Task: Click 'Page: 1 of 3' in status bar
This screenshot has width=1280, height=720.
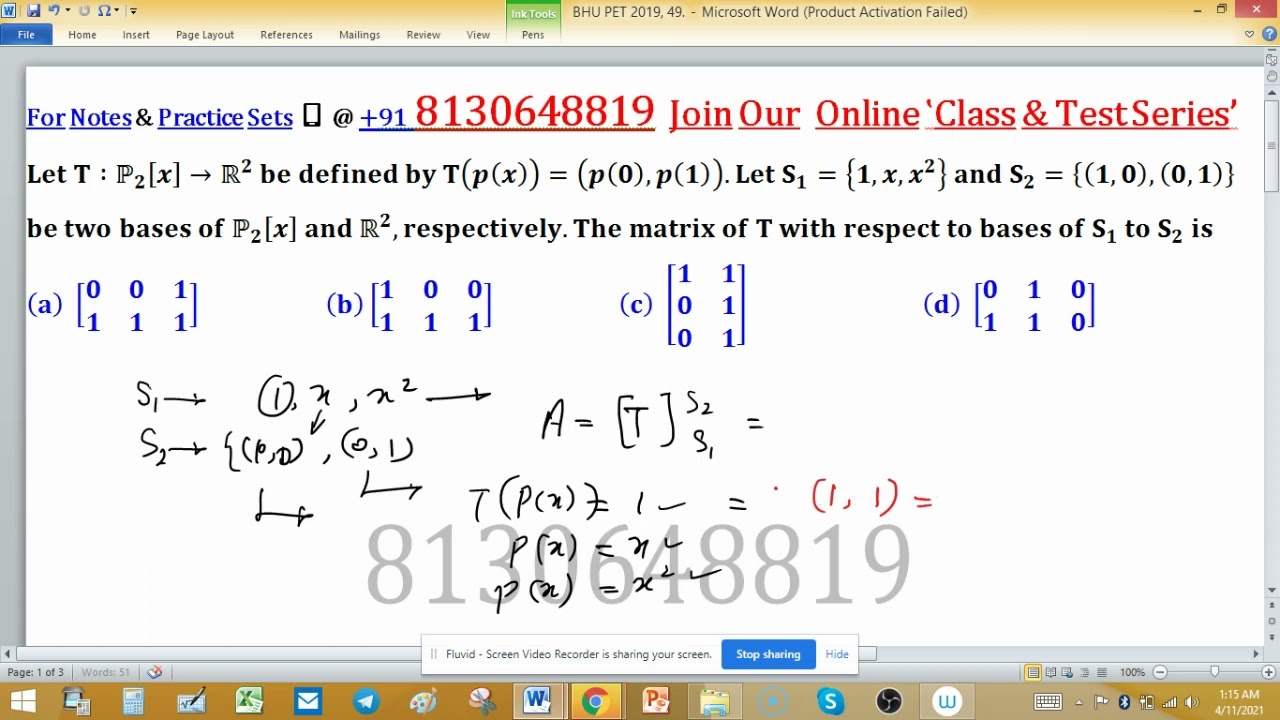Action: [x=35, y=672]
